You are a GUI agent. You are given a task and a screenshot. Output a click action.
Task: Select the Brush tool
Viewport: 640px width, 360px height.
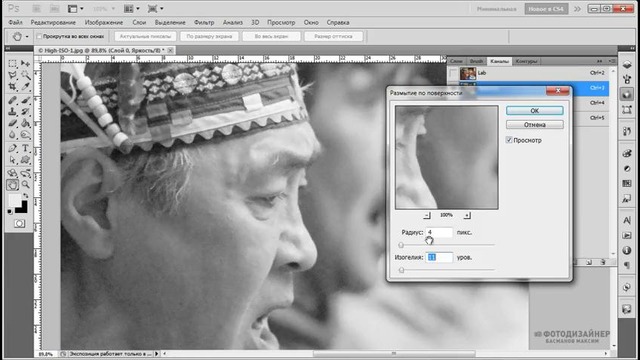[25, 100]
